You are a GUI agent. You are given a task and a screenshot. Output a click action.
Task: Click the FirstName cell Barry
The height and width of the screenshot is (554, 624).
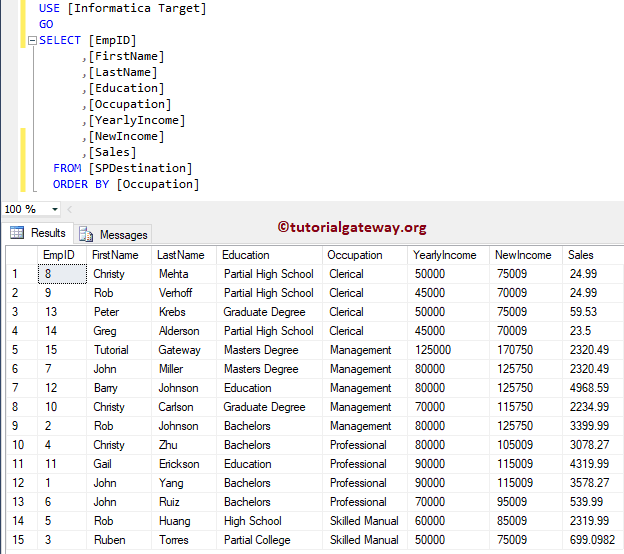[x=119, y=388]
